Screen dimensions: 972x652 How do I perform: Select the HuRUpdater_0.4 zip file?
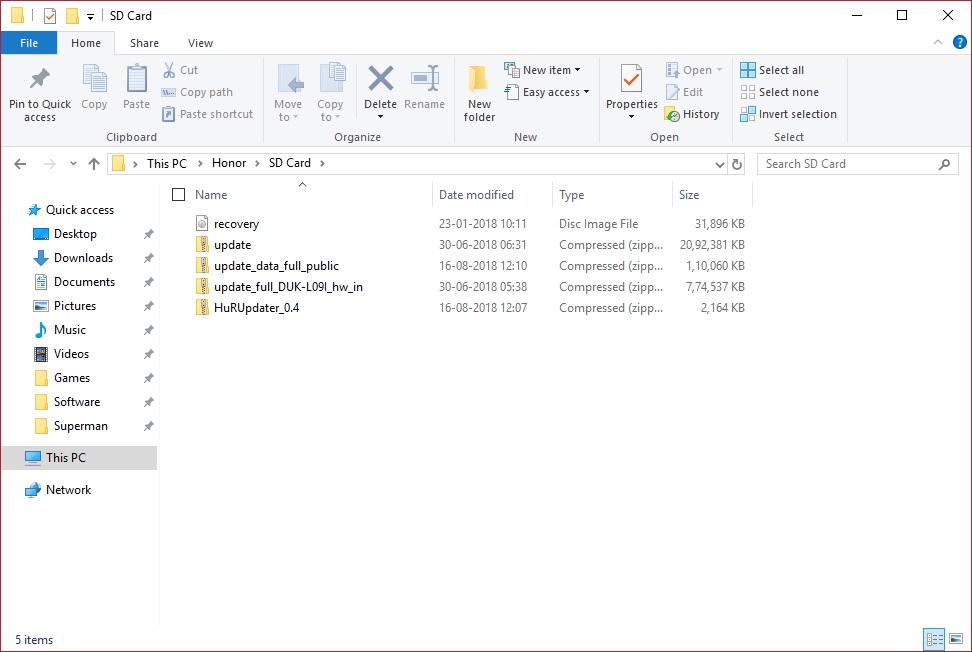tap(256, 308)
